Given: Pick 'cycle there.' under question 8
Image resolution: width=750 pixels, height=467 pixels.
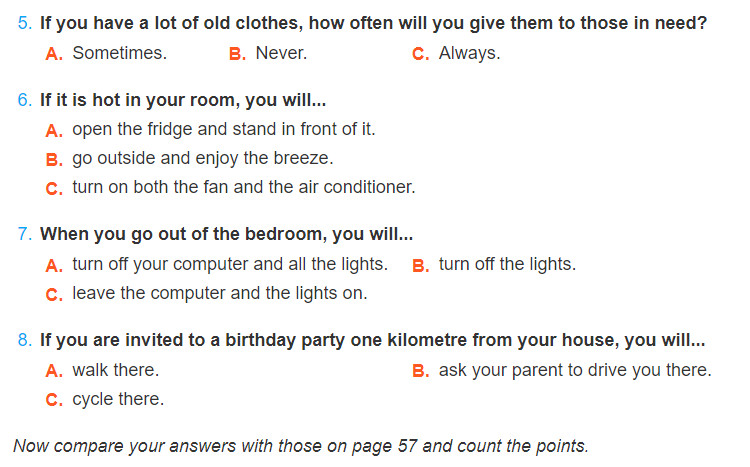Looking at the screenshot, I should tap(118, 399).
